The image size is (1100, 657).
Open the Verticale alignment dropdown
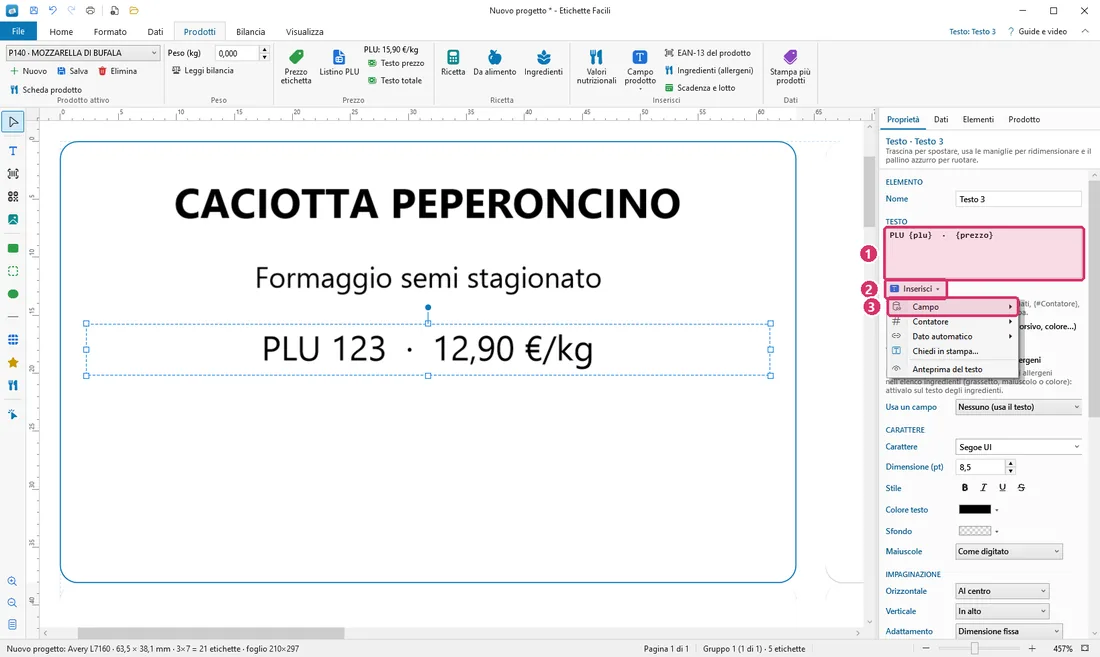1002,611
